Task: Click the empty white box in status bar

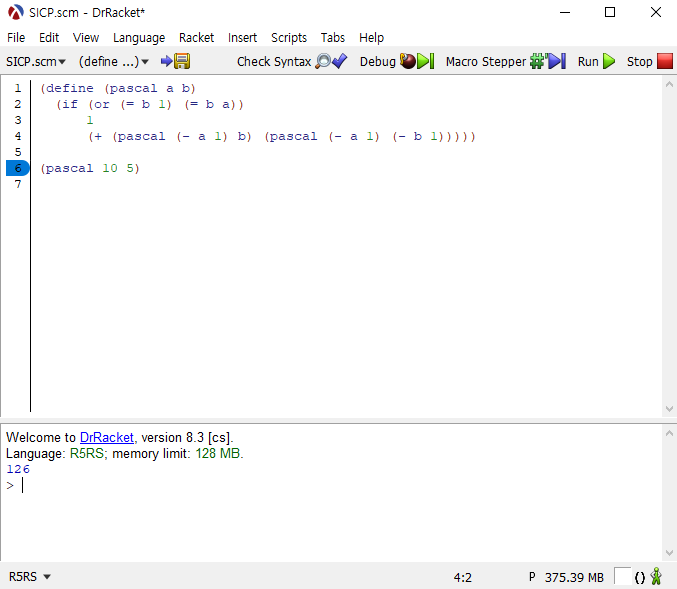Action: (x=622, y=577)
